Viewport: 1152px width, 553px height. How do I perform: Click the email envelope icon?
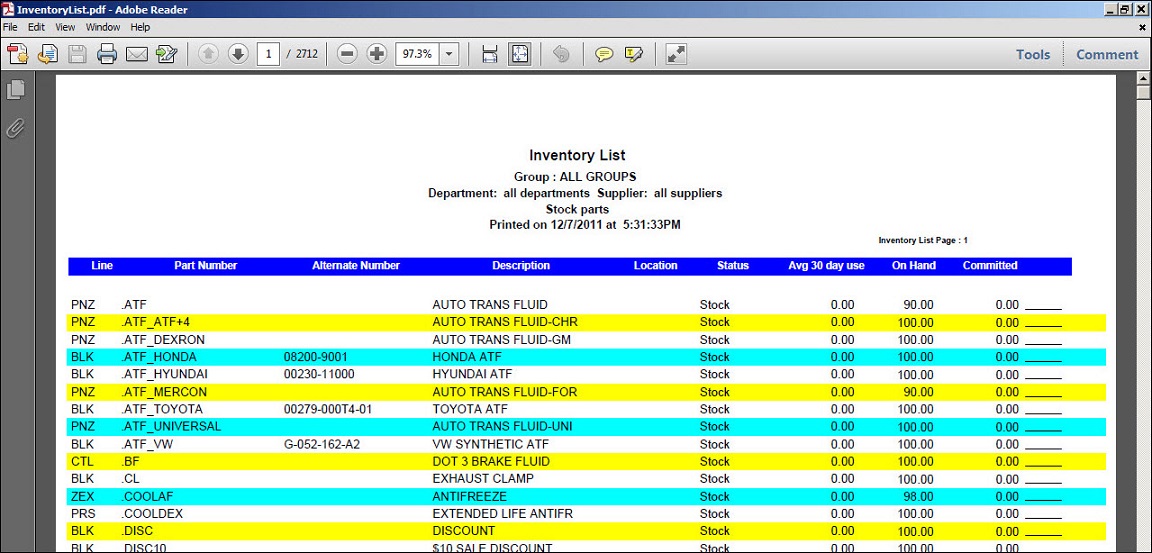pyautogui.click(x=137, y=54)
